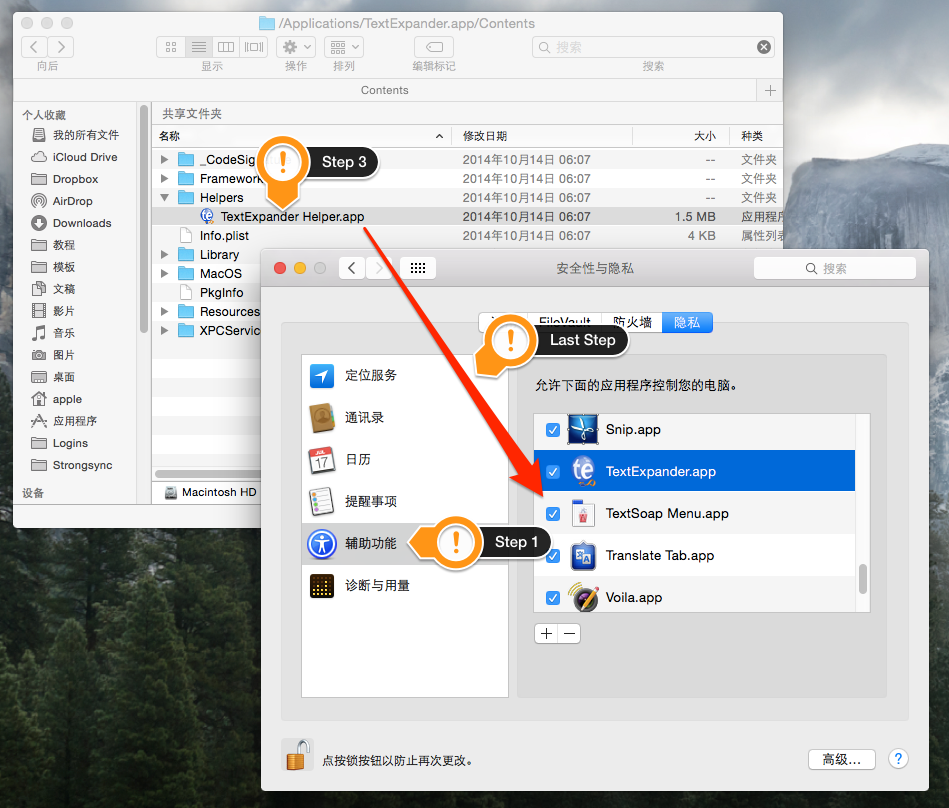This screenshot has width=949, height=808.
Task: Go back in System Preferences
Action: (x=352, y=268)
